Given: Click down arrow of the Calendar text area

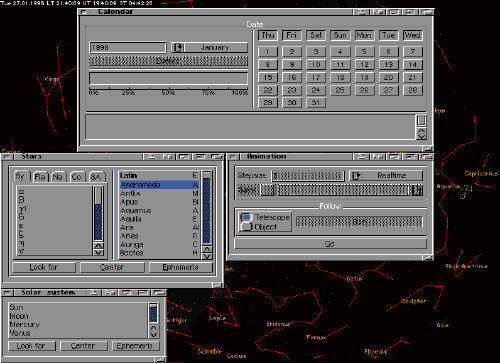Looking at the screenshot, I should [x=421, y=136].
